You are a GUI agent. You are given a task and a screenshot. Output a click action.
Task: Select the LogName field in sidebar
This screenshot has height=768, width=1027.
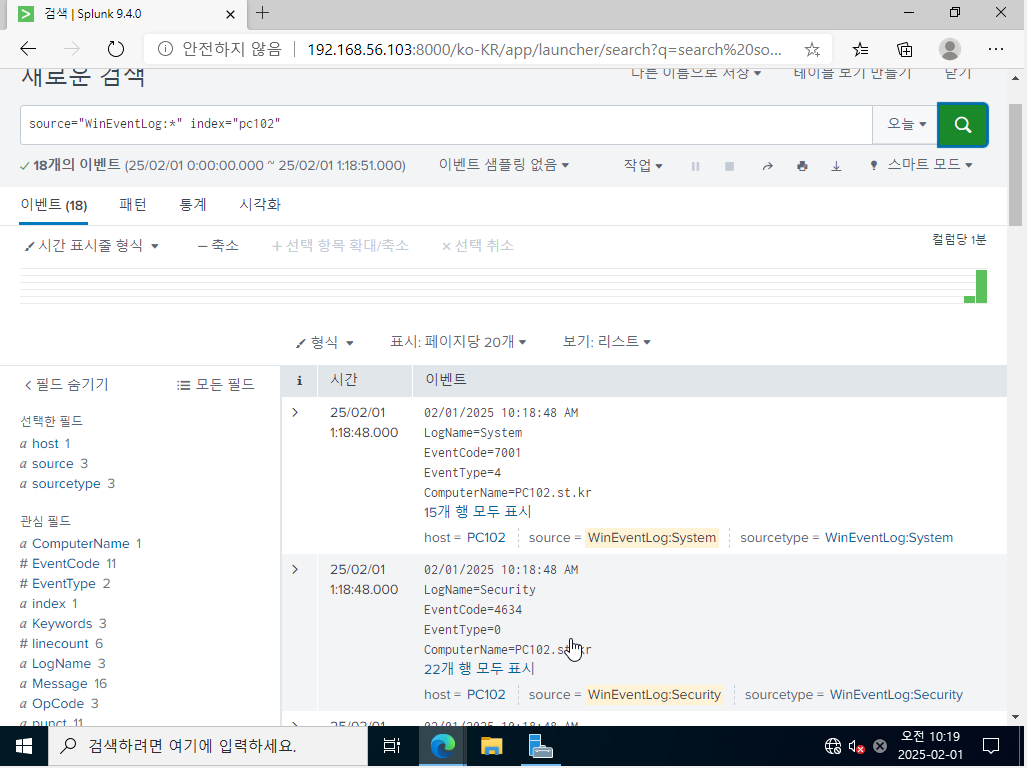click(62, 664)
